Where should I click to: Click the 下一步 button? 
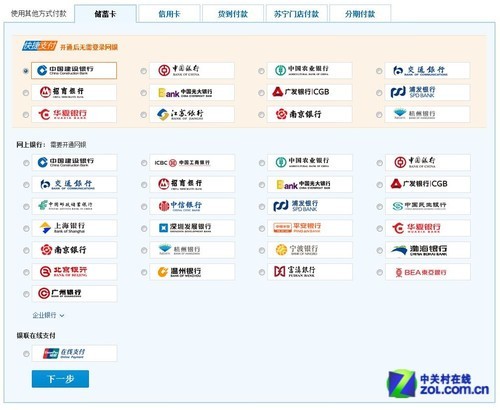point(60,379)
